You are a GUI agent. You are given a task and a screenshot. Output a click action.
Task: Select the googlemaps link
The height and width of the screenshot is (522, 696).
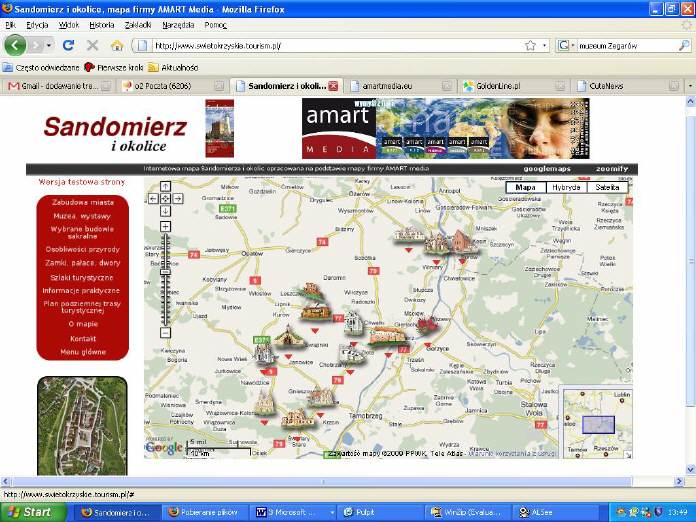547,169
